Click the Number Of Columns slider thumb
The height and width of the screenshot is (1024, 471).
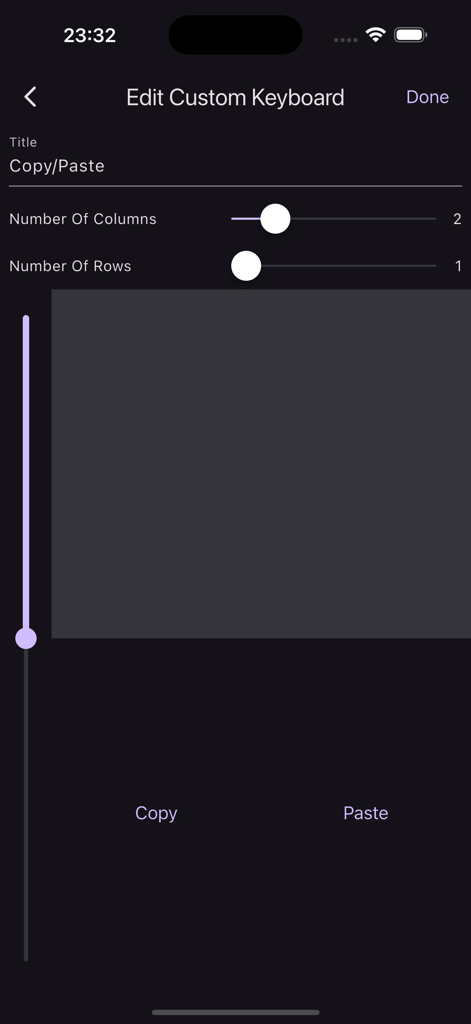275,219
